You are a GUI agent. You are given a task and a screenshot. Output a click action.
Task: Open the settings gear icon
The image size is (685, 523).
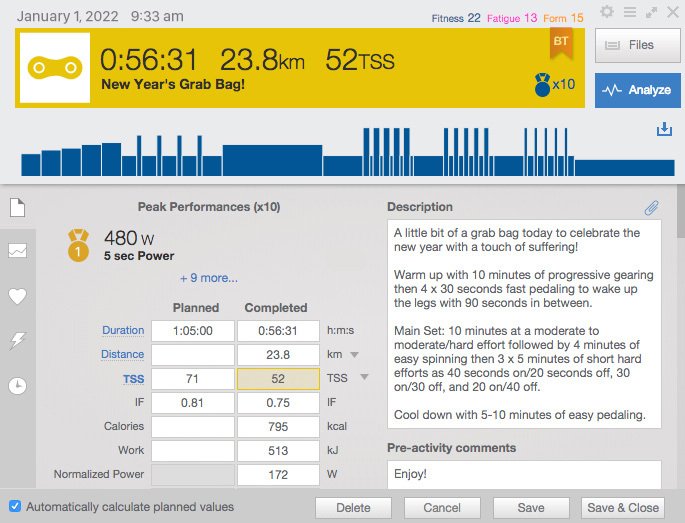[x=607, y=12]
